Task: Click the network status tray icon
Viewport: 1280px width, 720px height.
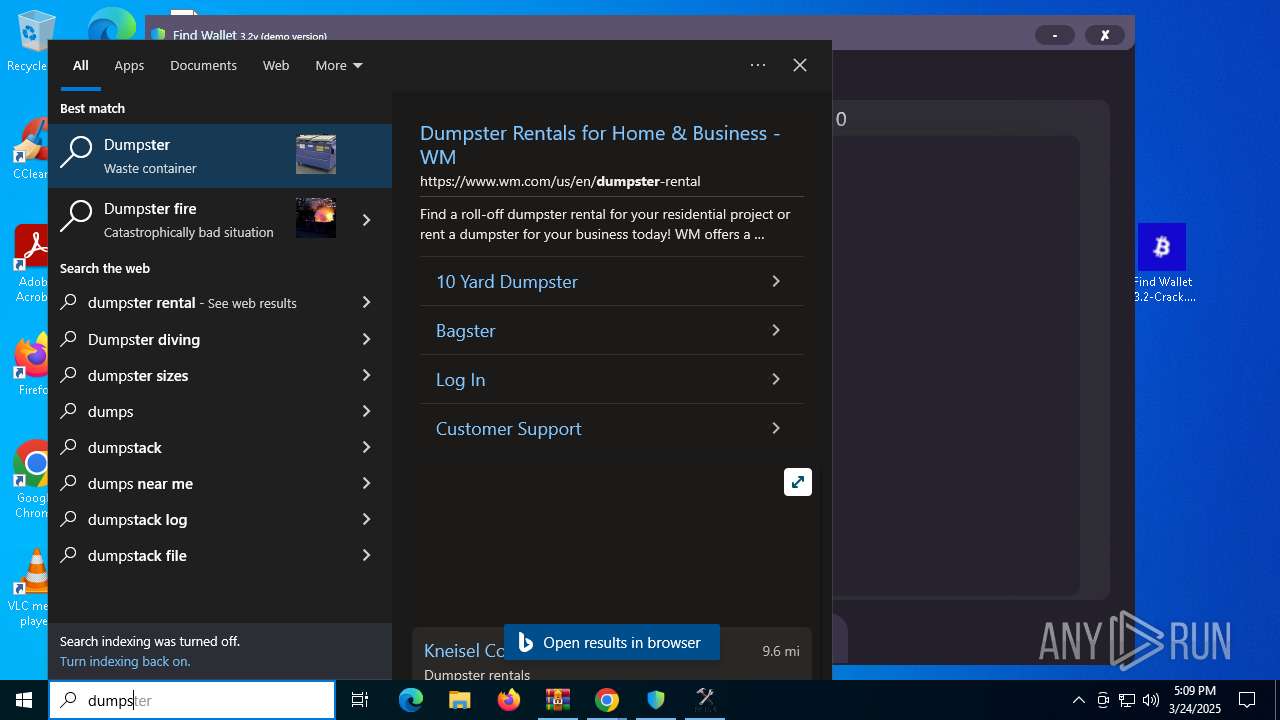Action: point(1127,700)
